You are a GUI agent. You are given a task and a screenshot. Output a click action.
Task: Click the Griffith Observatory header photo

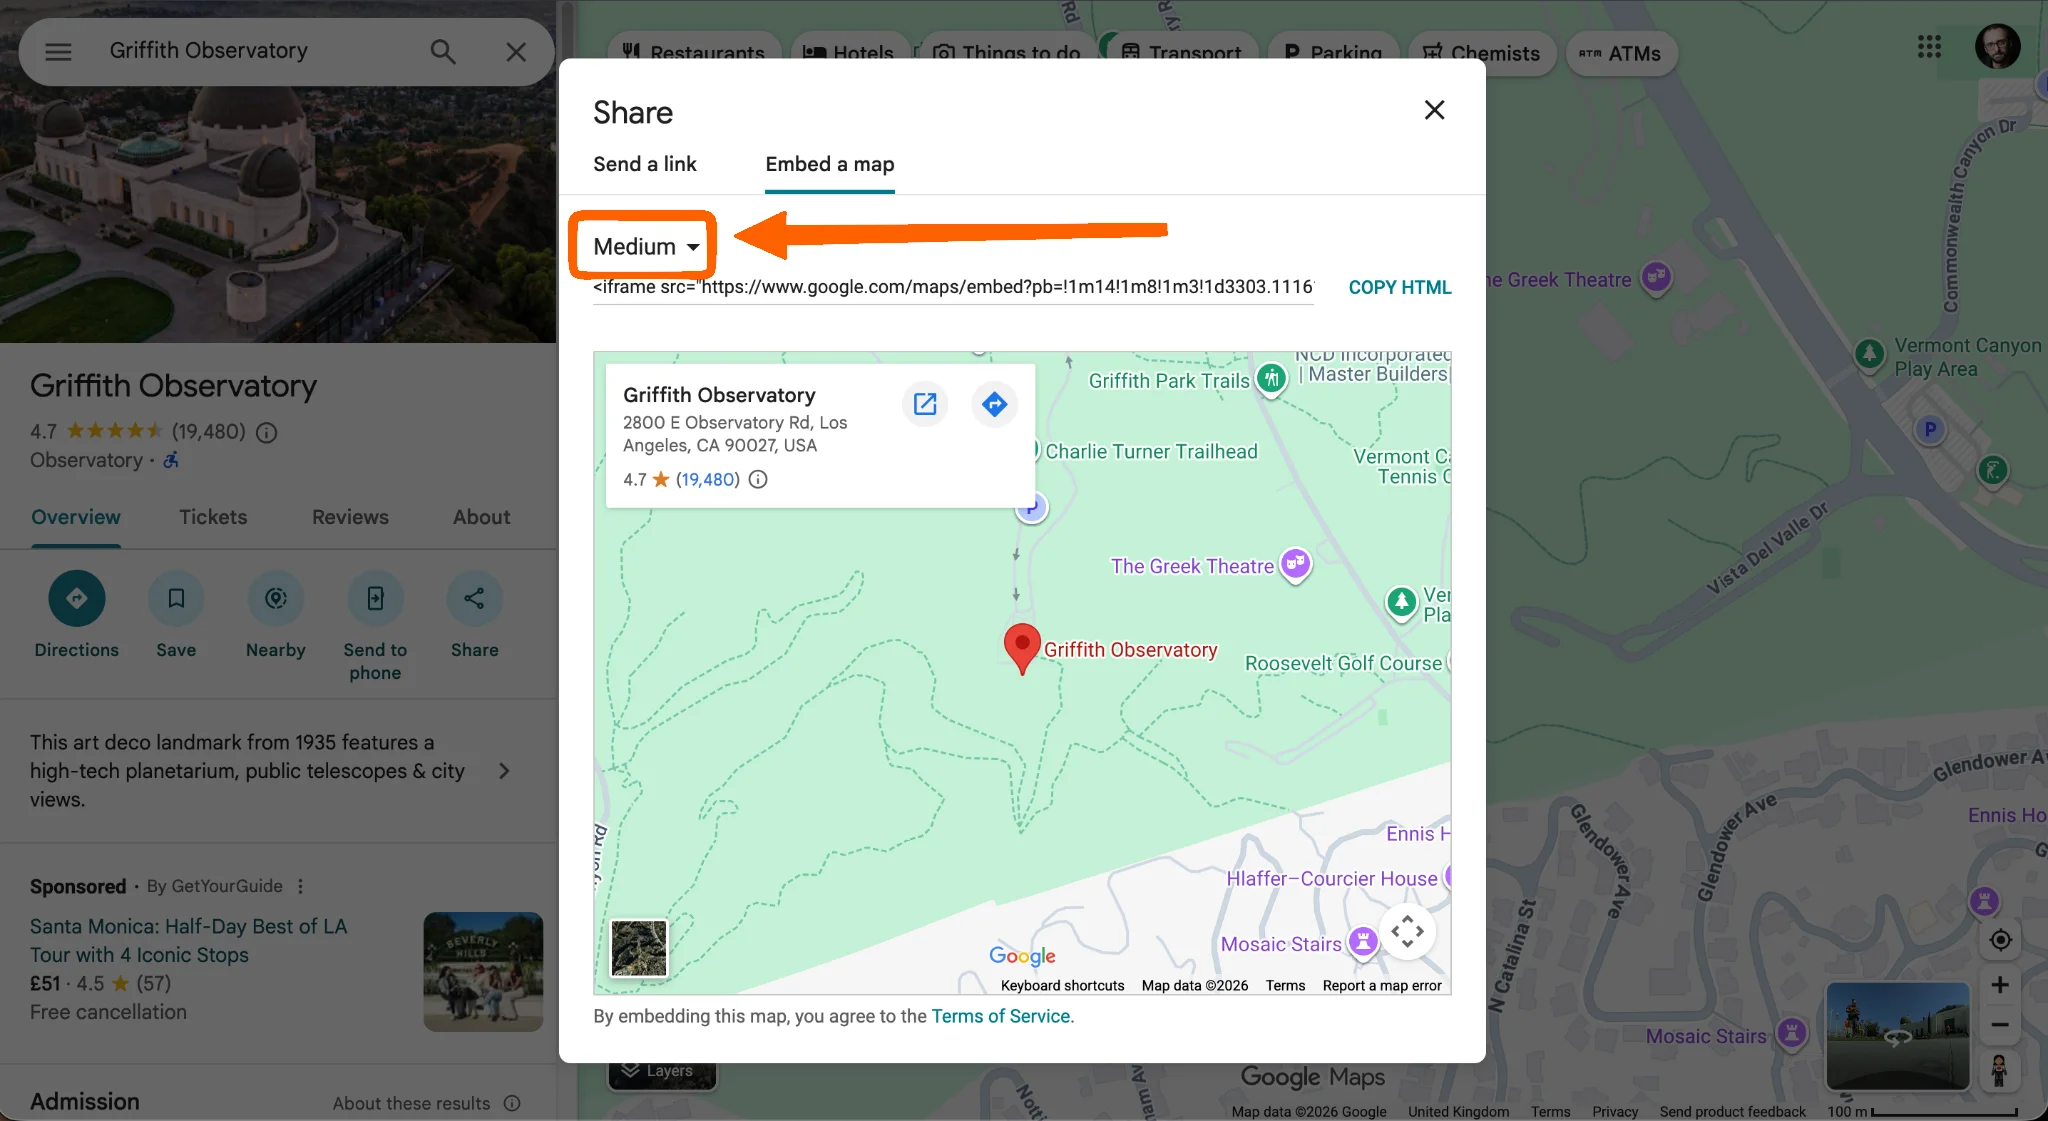tap(278, 215)
